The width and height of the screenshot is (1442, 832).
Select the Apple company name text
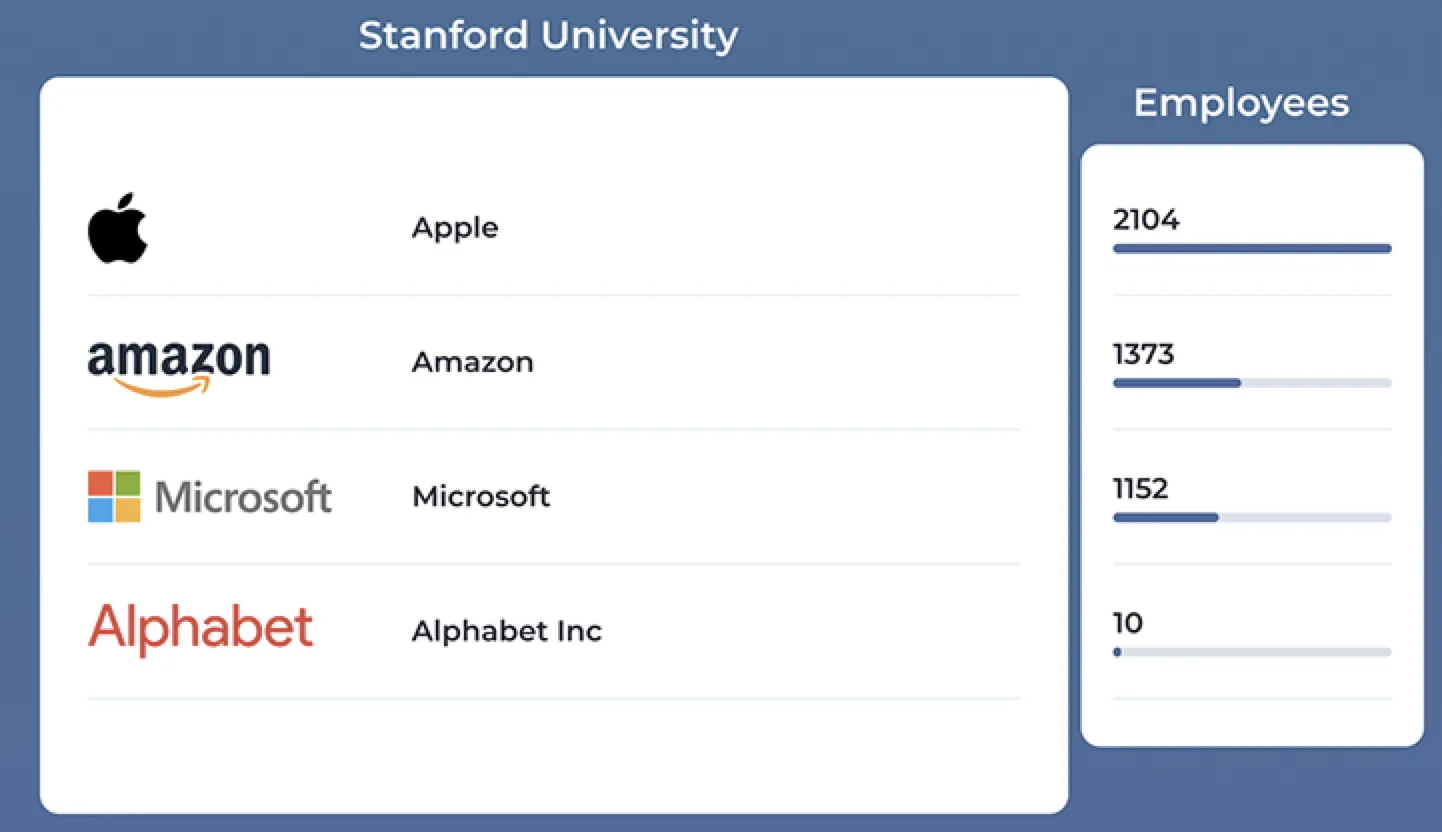click(455, 228)
